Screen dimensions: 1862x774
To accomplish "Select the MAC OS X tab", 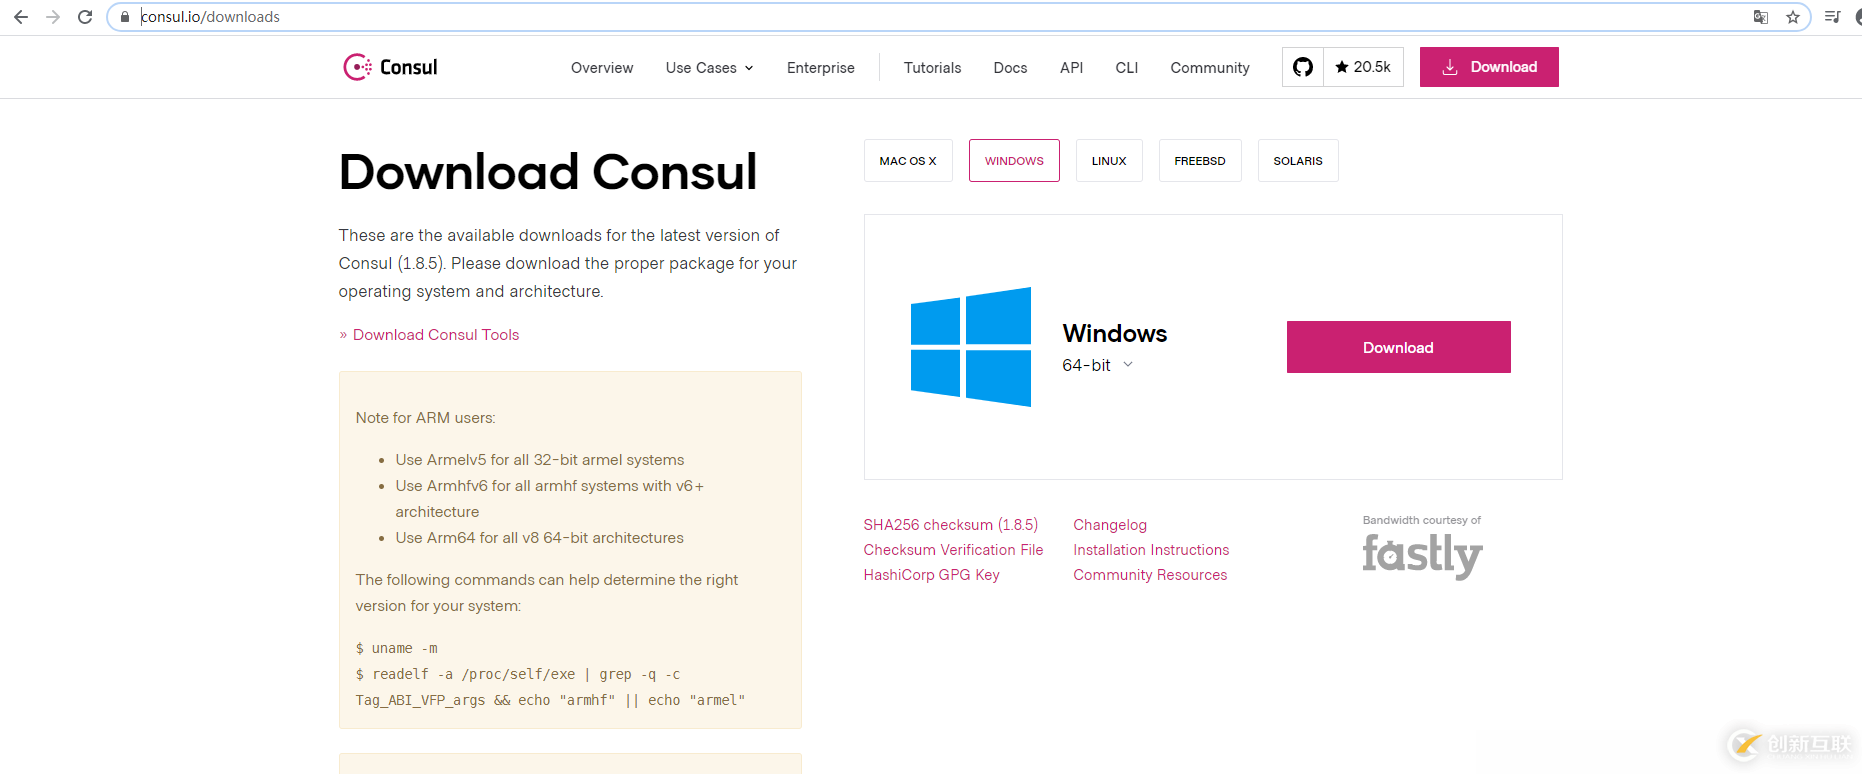I will 908,161.
